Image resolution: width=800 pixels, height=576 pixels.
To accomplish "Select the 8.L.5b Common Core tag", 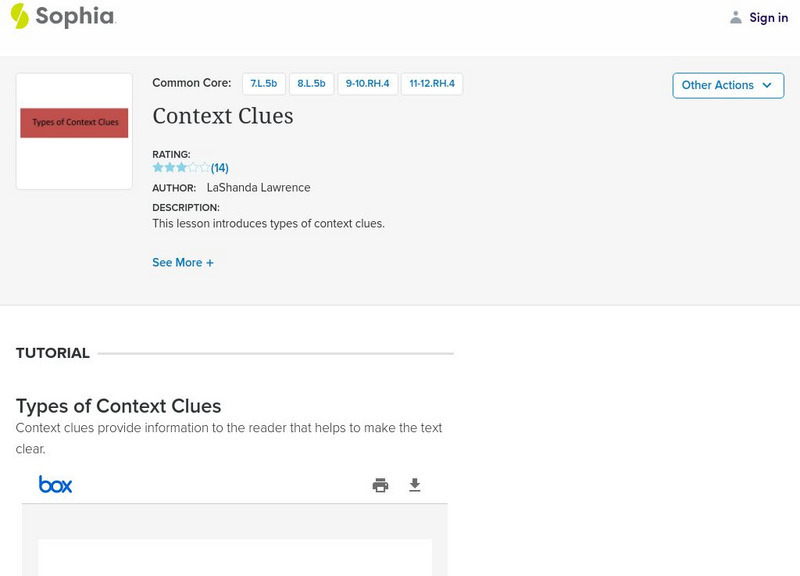I will (x=311, y=84).
